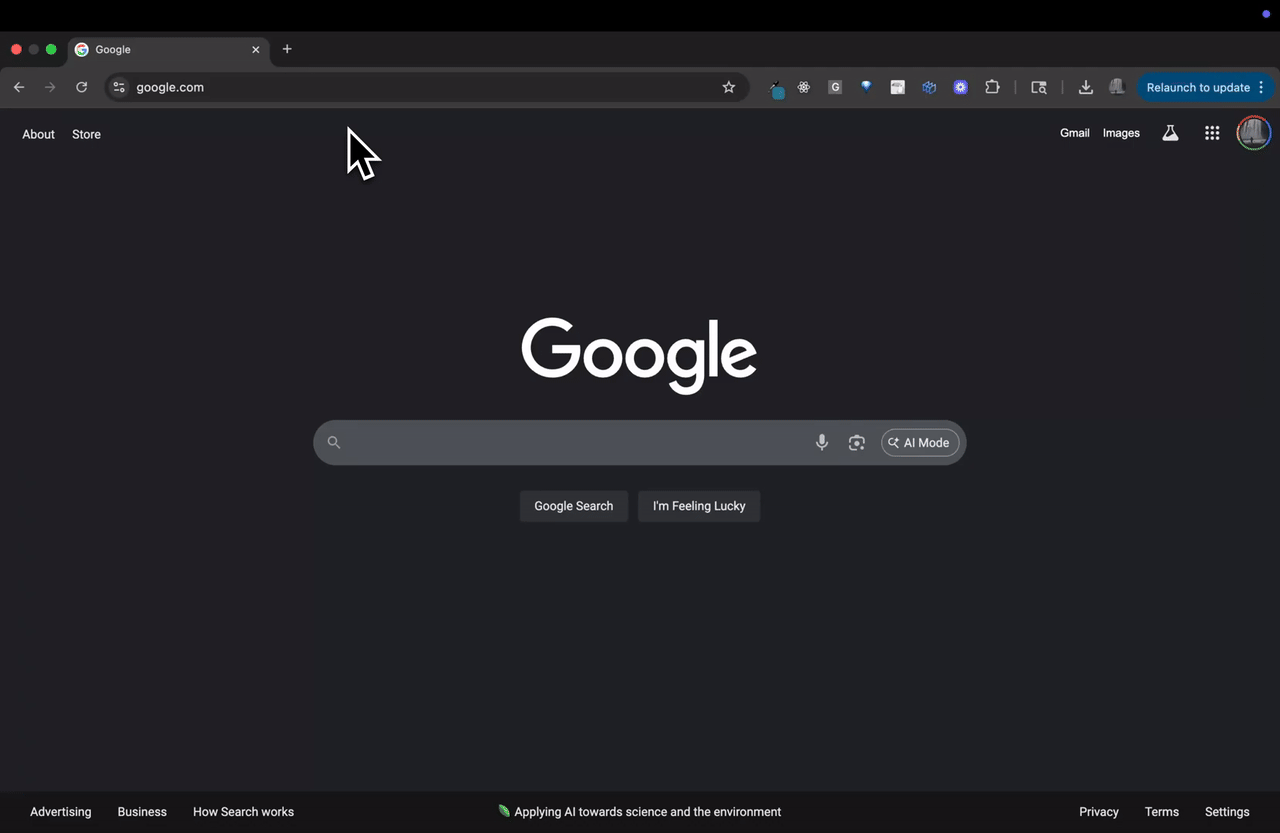Open the About link
Screen dimensions: 1280x833
pos(39,134)
